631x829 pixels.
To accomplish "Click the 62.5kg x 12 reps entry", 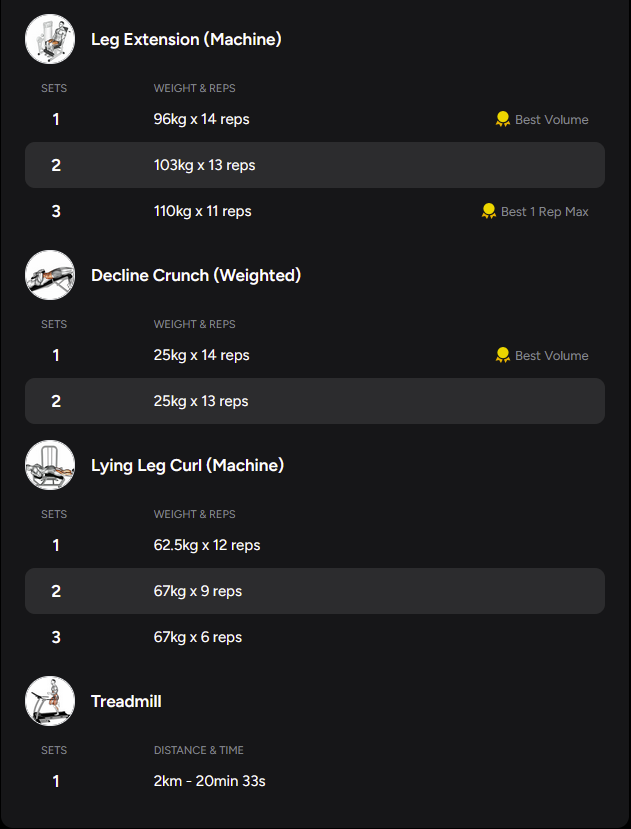I will tap(207, 545).
